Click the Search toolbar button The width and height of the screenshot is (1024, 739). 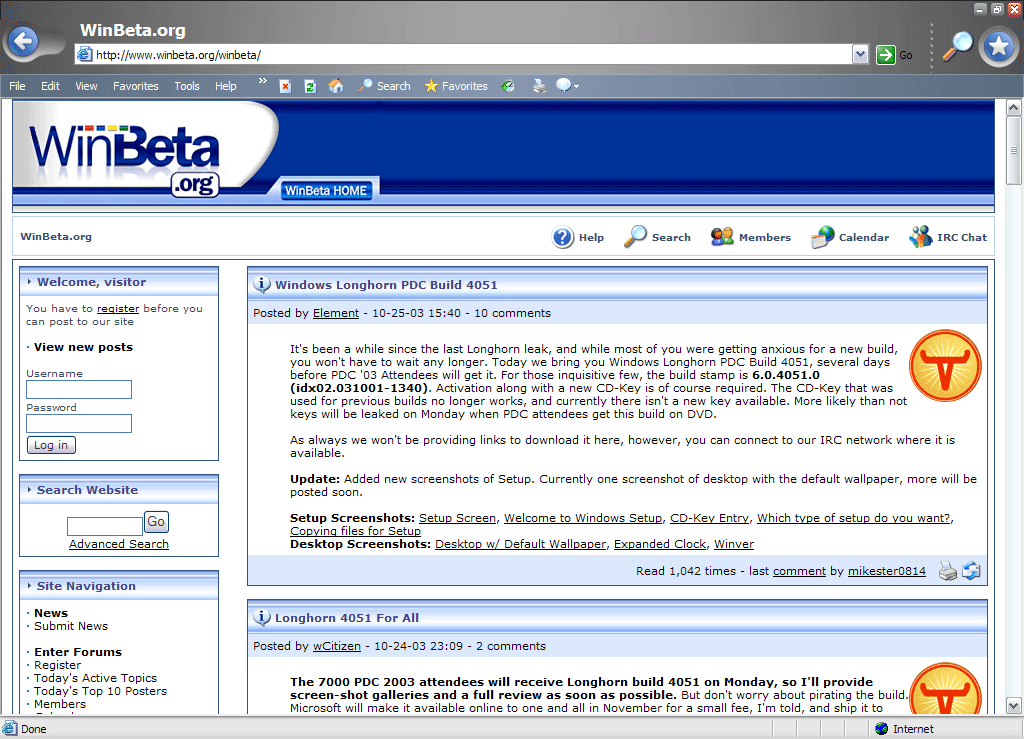tap(384, 86)
